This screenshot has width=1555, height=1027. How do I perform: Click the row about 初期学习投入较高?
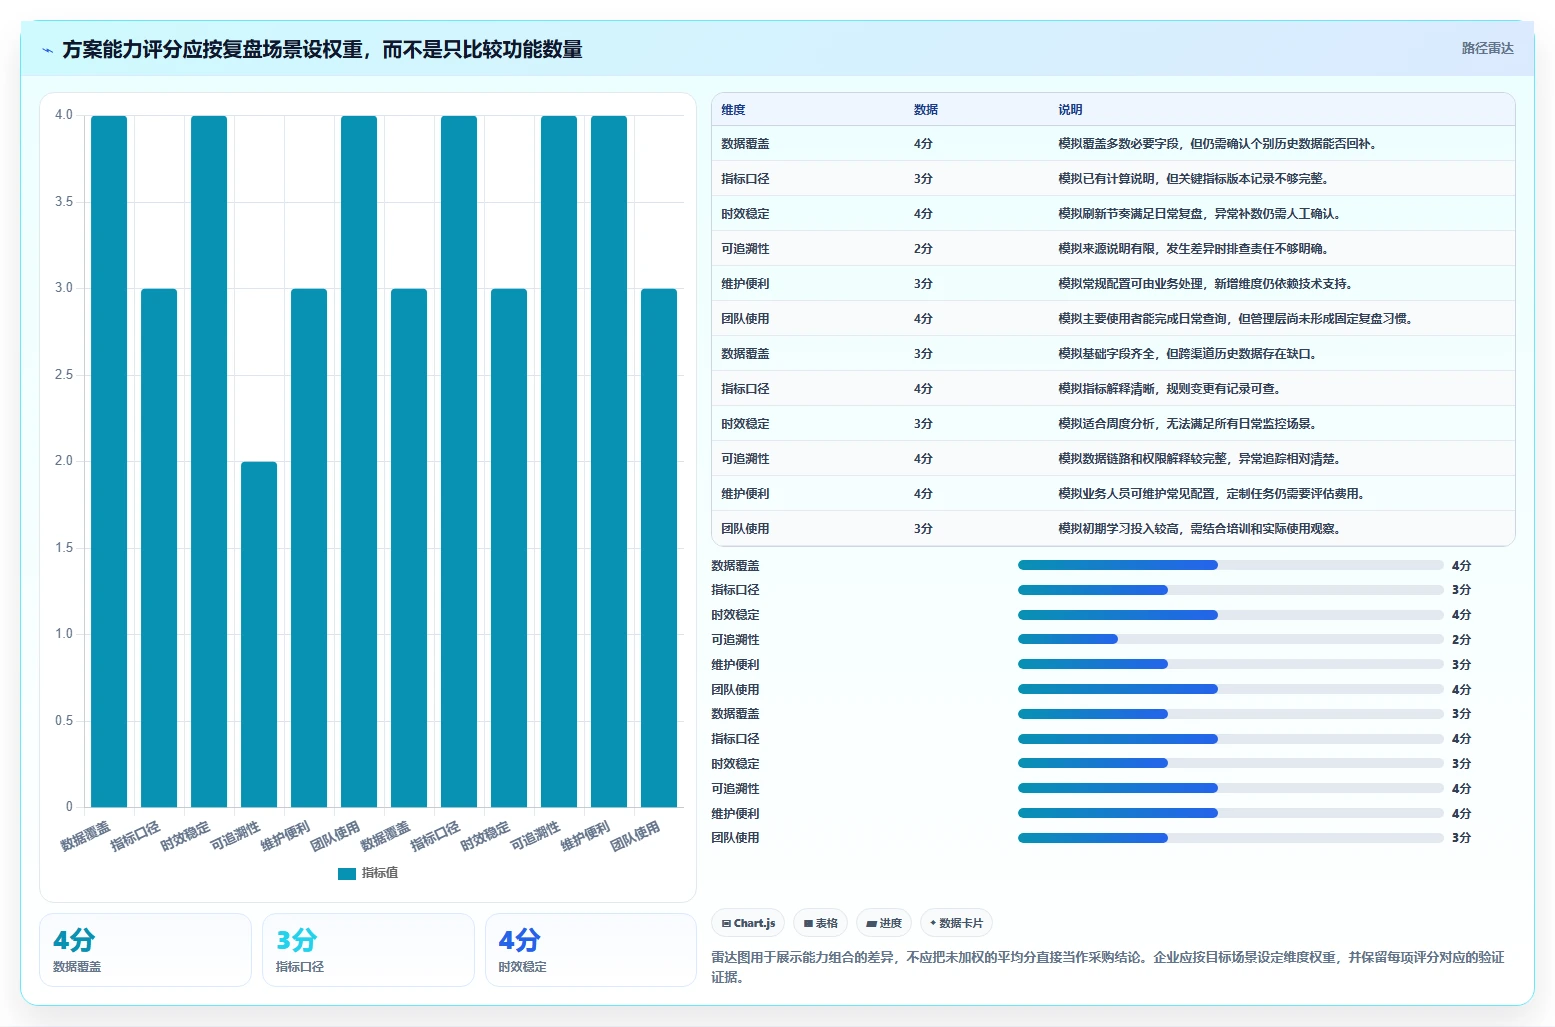tap(1113, 529)
